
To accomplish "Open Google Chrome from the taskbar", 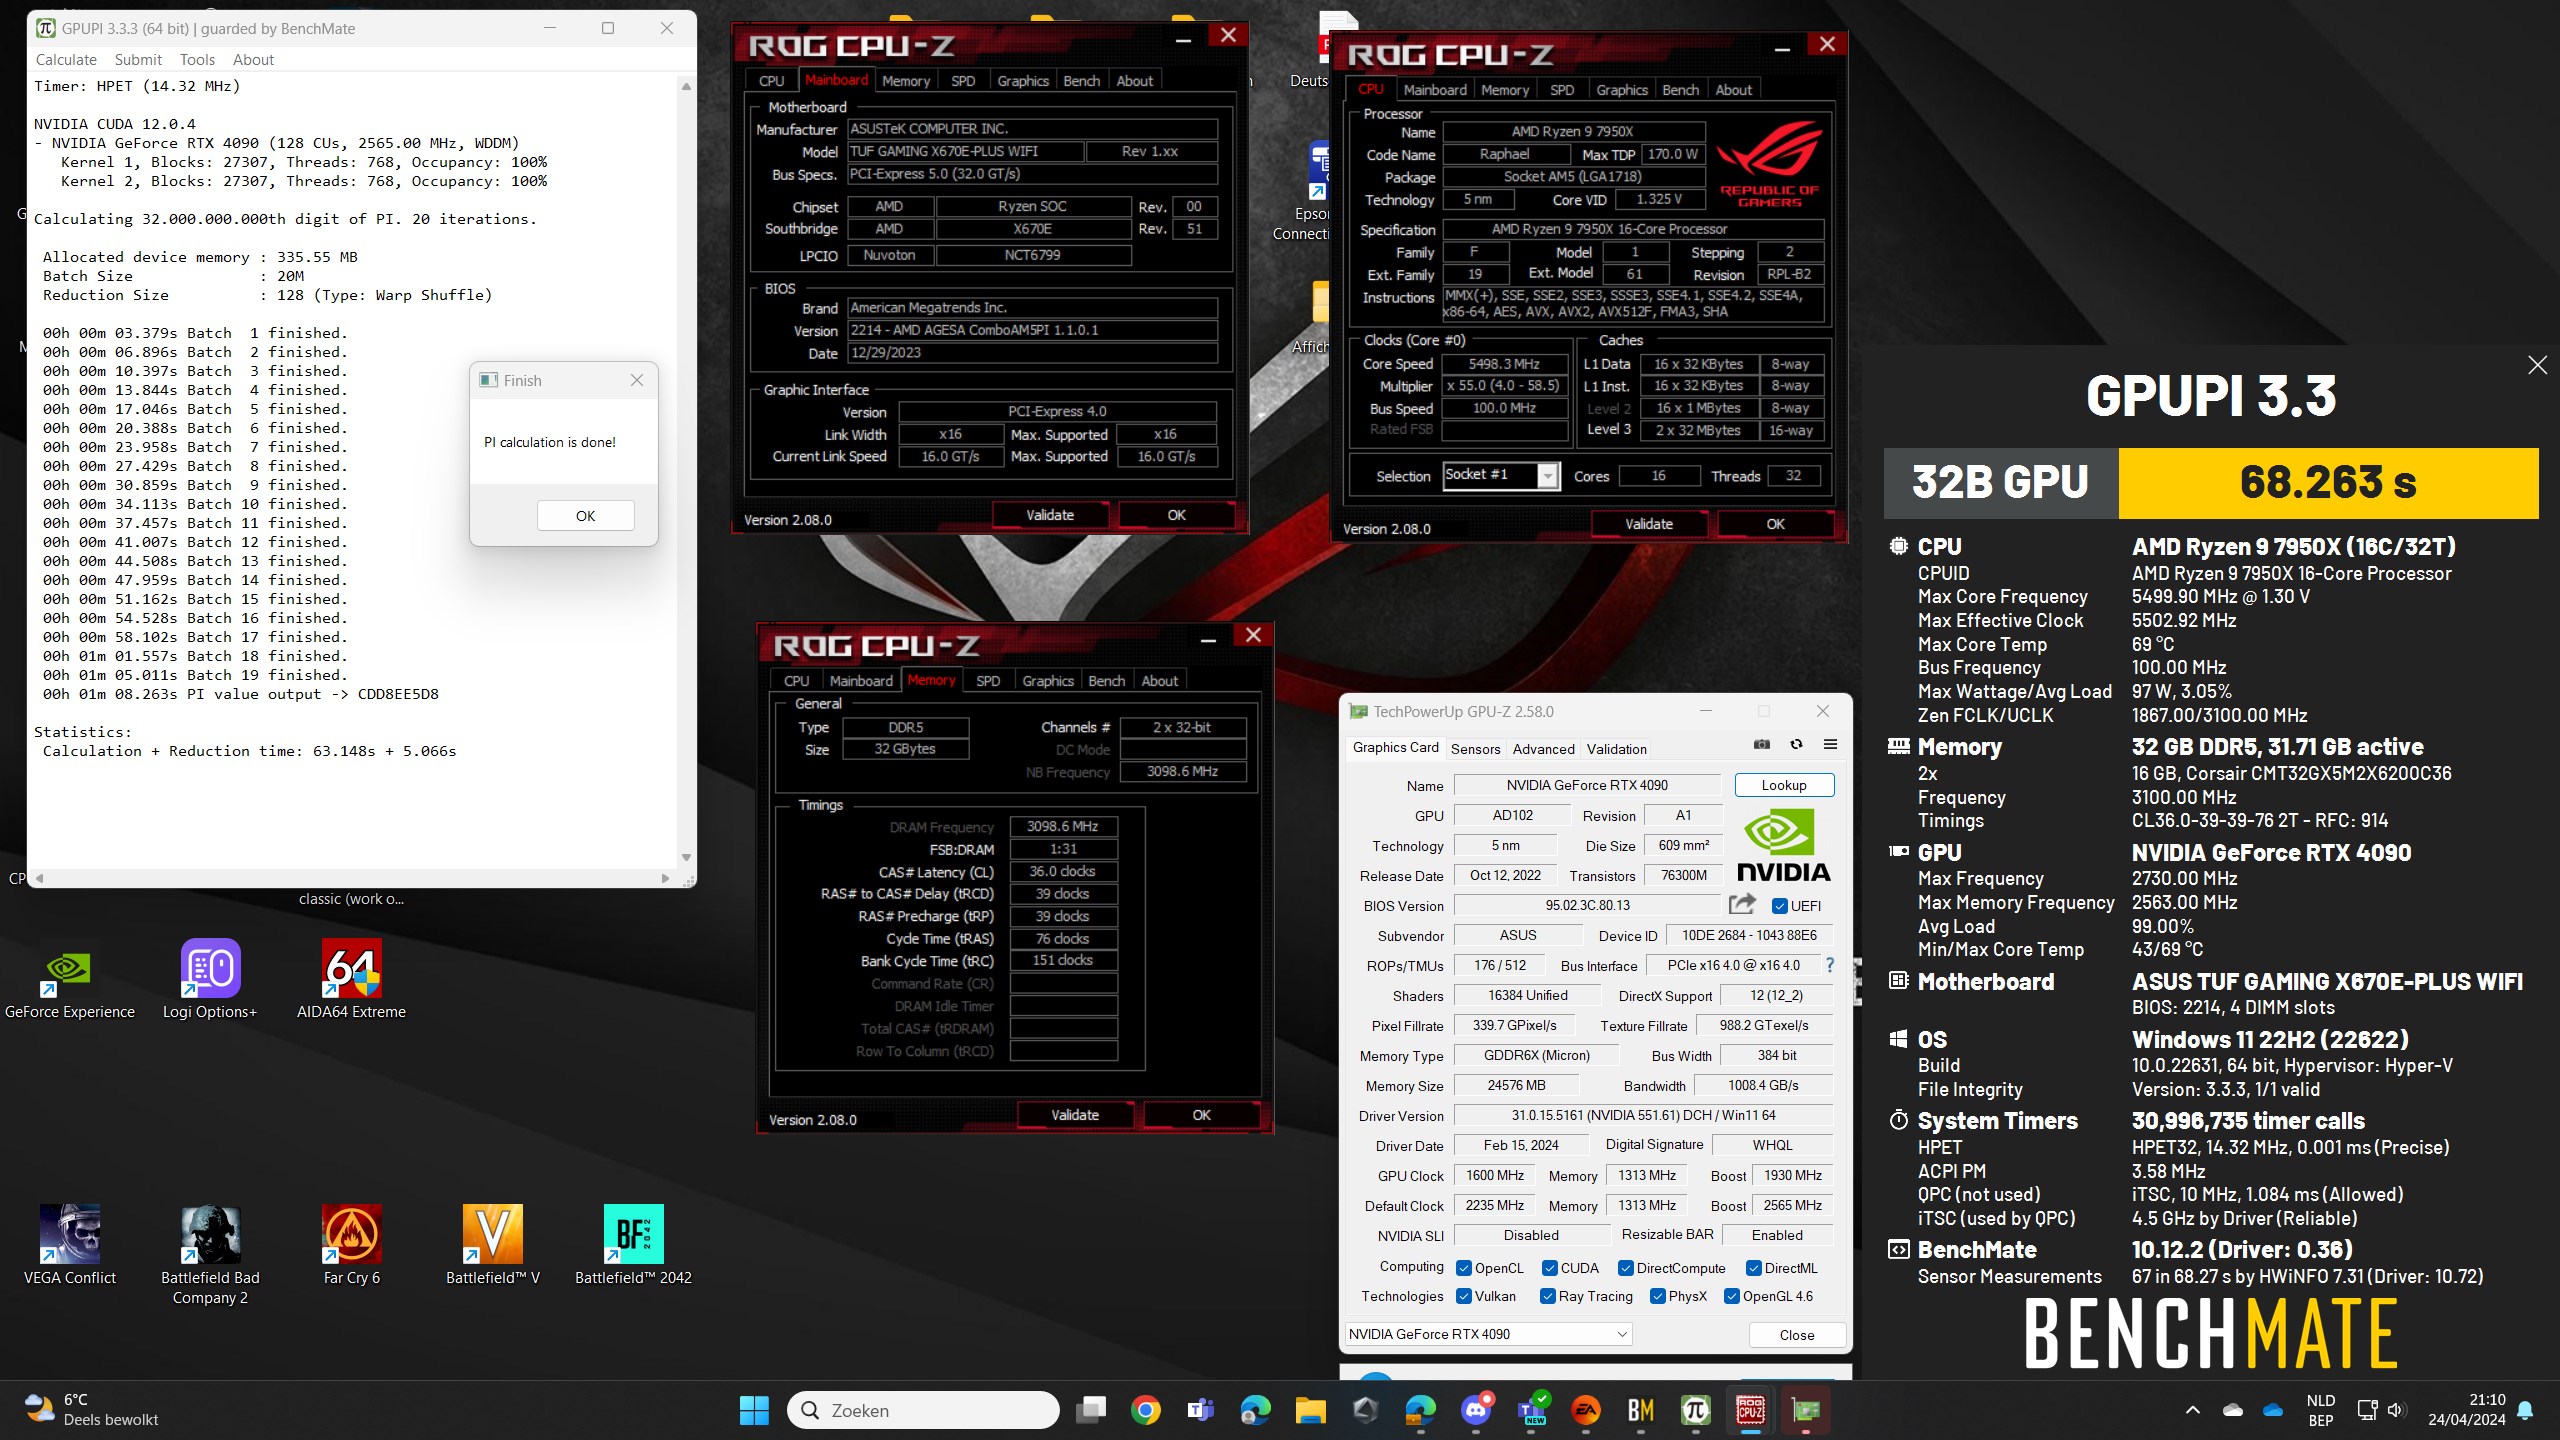I will click(x=1146, y=1410).
